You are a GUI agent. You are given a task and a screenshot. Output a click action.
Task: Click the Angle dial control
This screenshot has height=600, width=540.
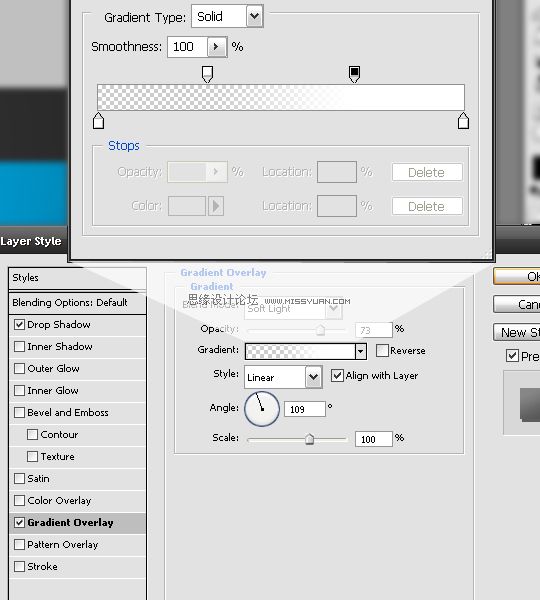tap(262, 409)
